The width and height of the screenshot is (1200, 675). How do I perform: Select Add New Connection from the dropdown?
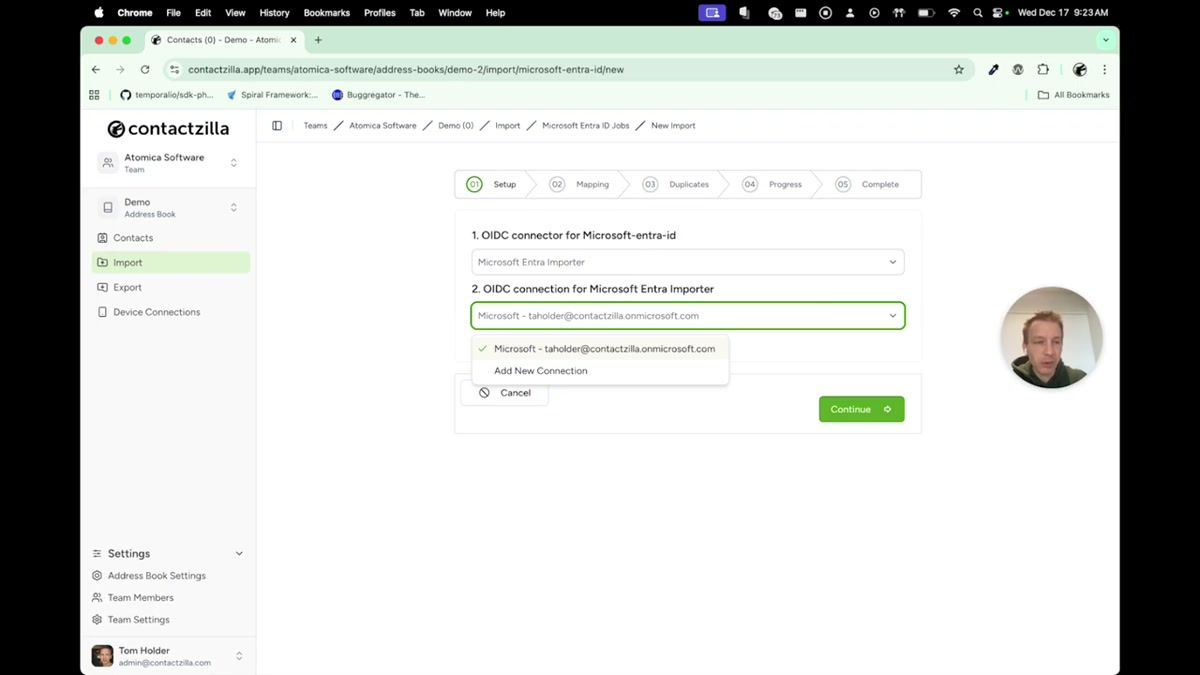[x=540, y=370]
